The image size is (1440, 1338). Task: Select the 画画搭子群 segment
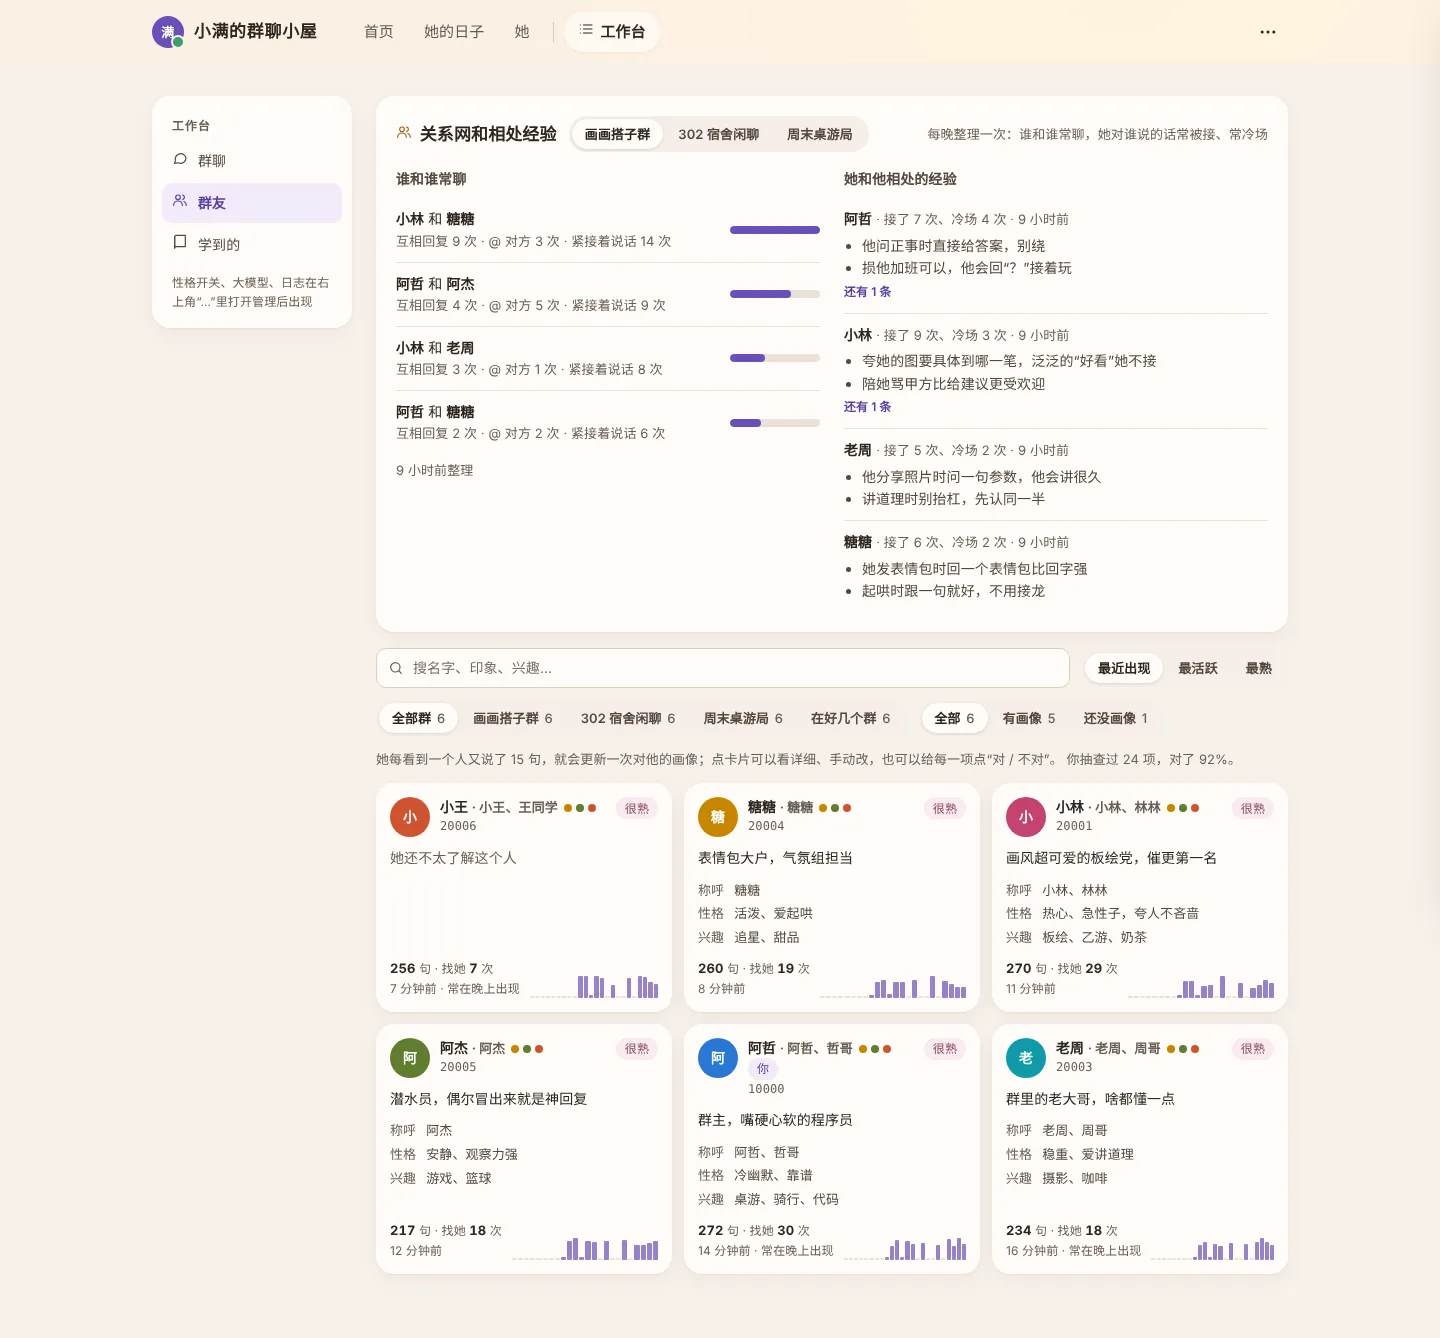[x=617, y=134]
